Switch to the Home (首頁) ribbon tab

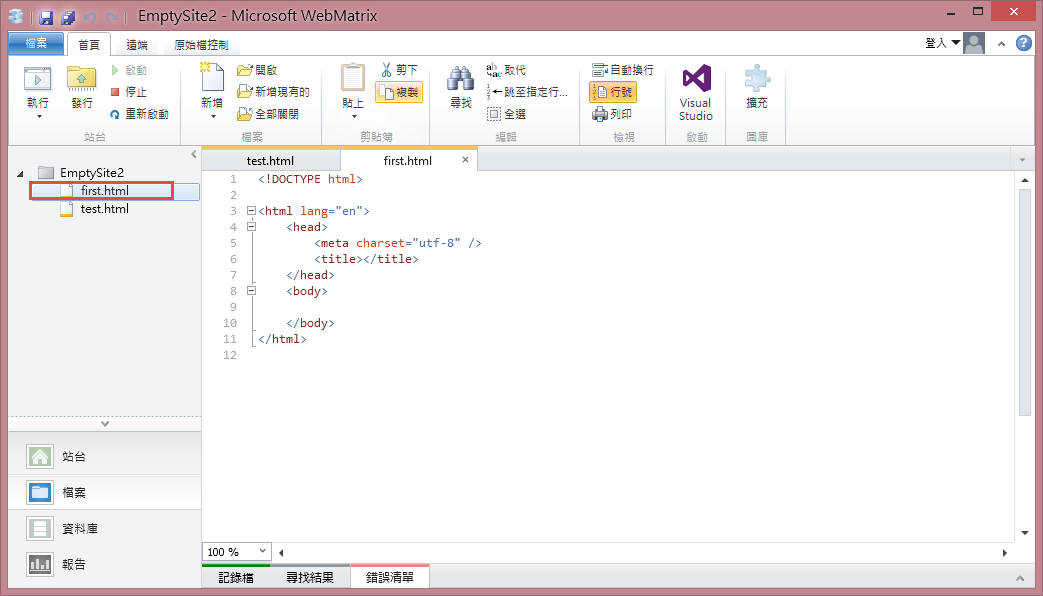[x=89, y=45]
